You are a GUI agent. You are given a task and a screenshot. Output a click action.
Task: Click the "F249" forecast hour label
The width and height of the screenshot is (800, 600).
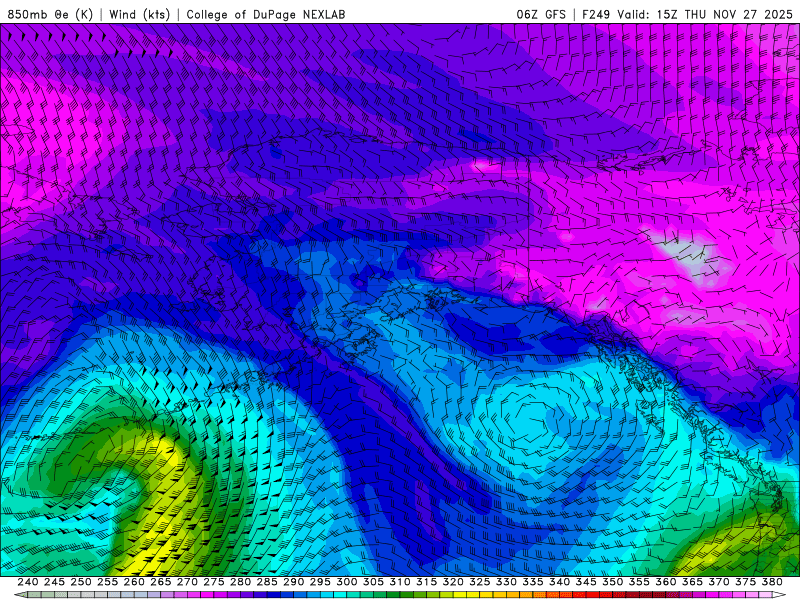pos(596,15)
